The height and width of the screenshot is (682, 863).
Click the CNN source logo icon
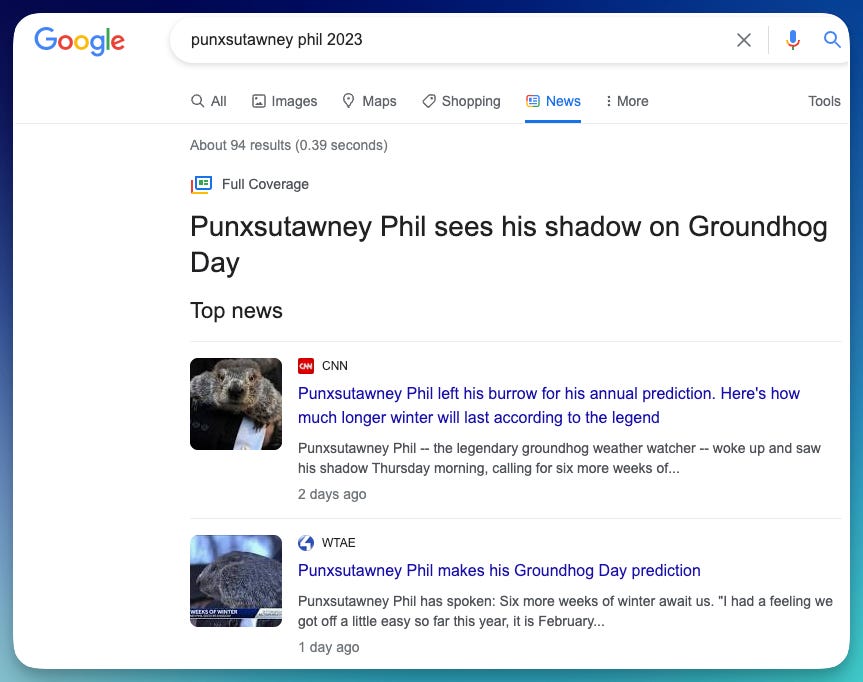(306, 366)
